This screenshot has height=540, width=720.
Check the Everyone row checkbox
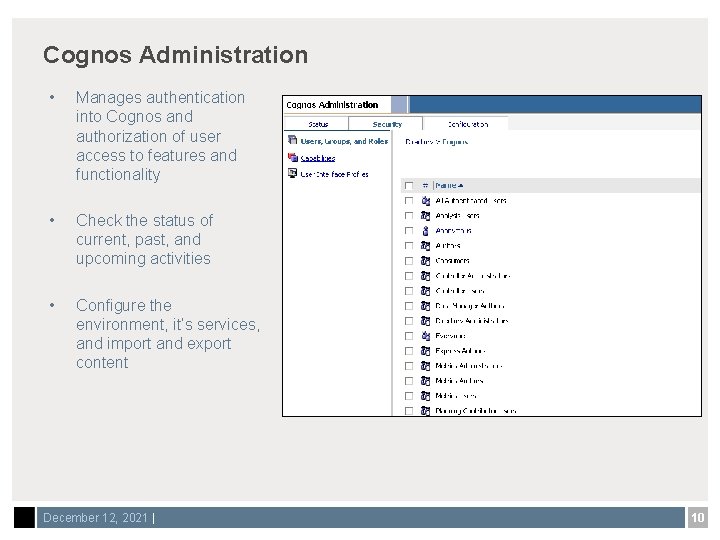click(409, 336)
